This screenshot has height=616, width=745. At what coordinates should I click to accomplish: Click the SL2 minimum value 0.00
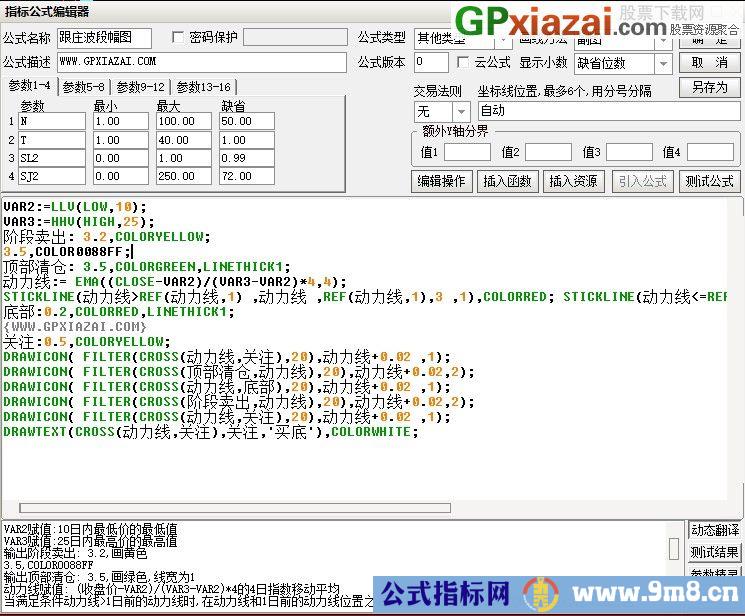click(x=121, y=158)
